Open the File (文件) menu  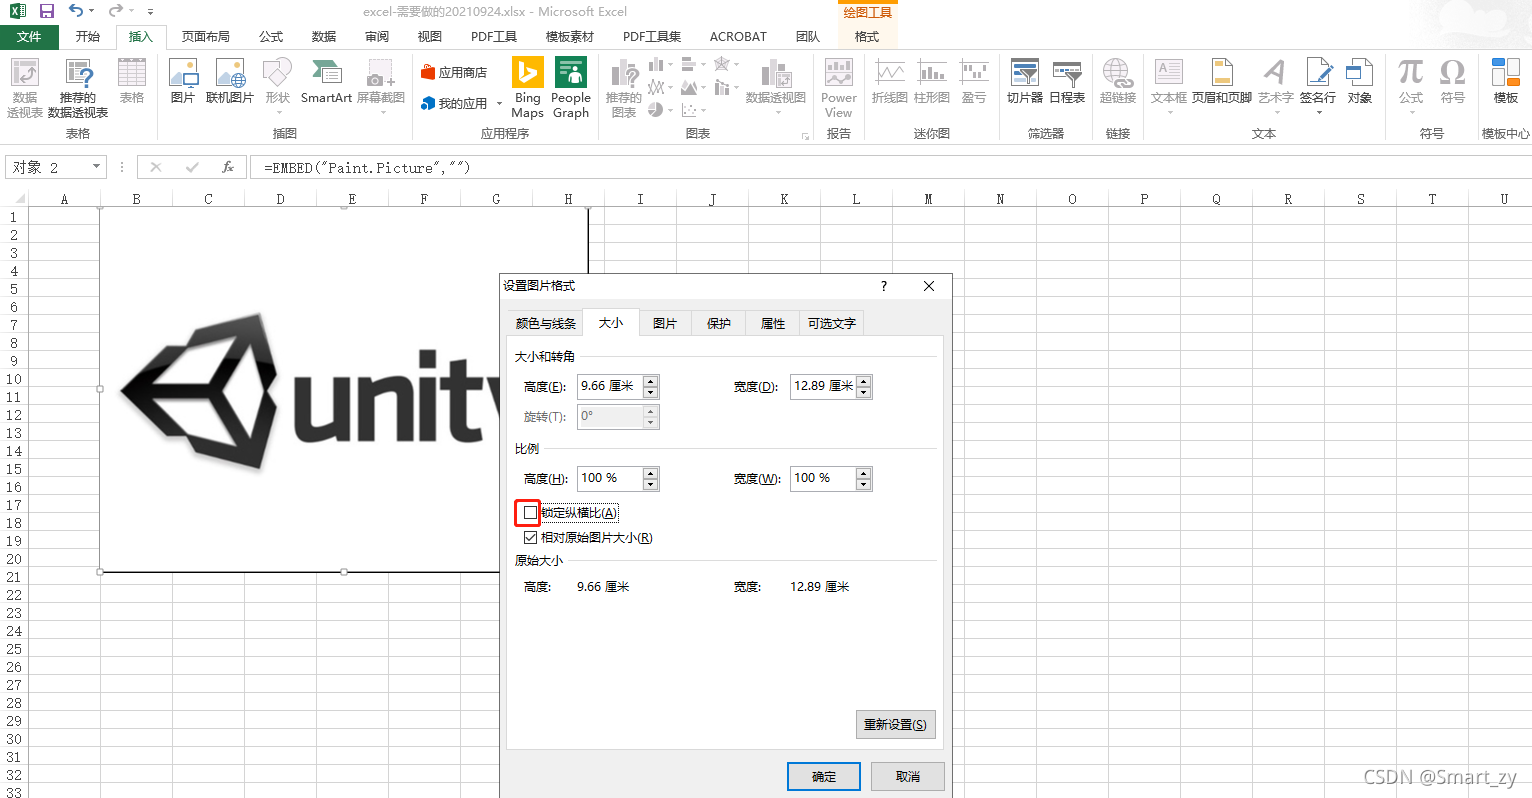(x=30, y=37)
